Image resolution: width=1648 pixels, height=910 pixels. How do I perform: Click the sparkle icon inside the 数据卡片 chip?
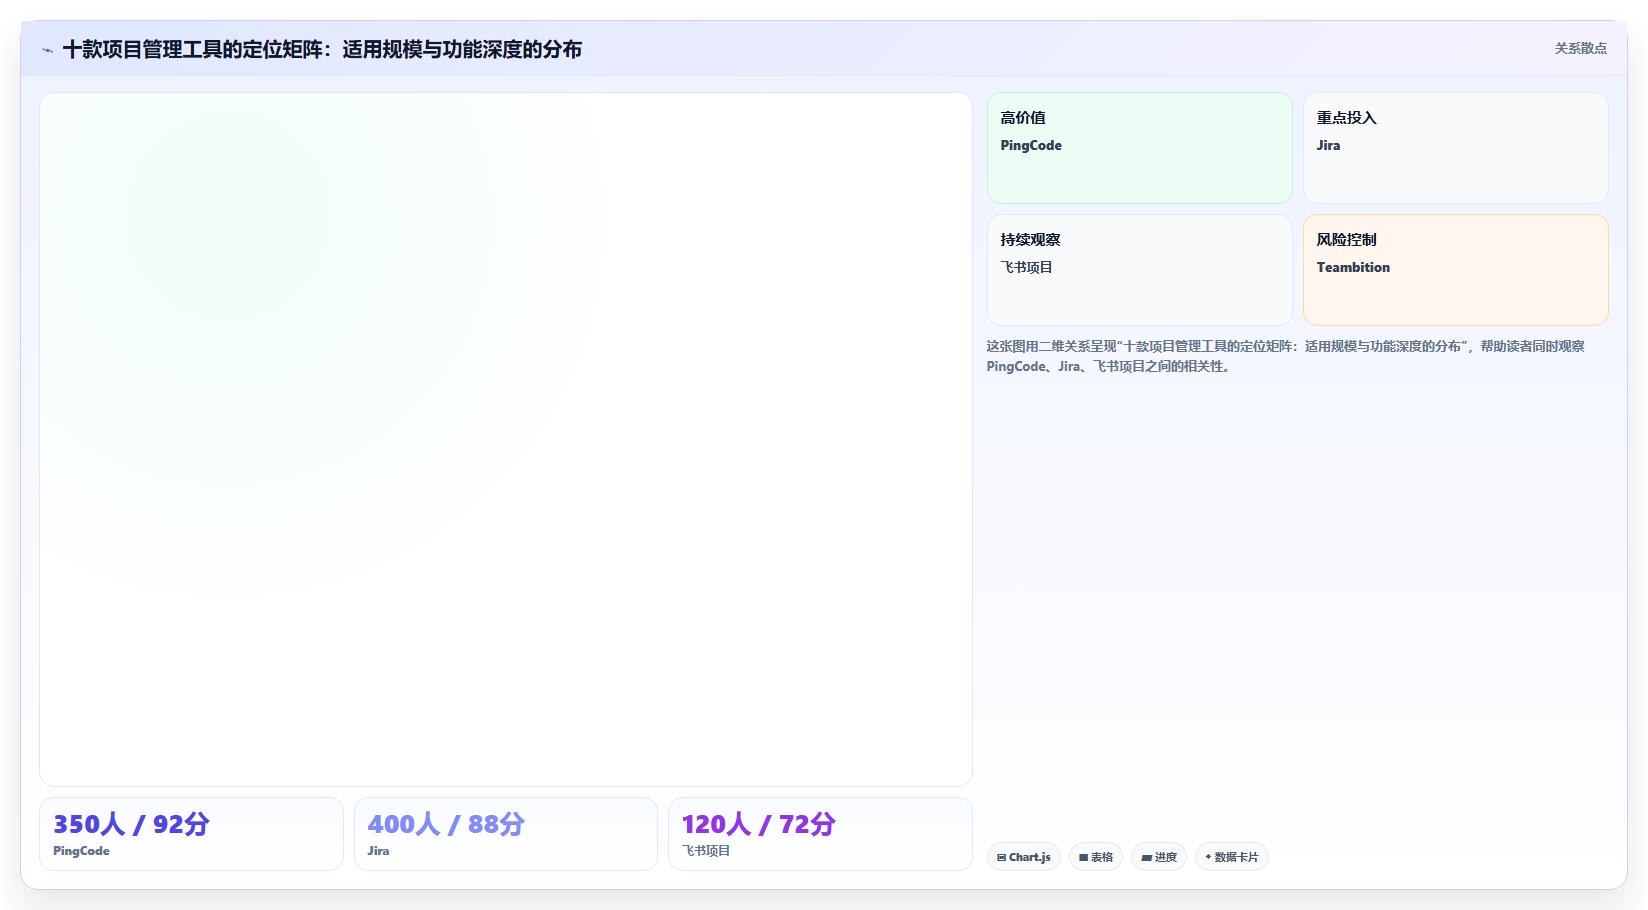coord(1208,857)
